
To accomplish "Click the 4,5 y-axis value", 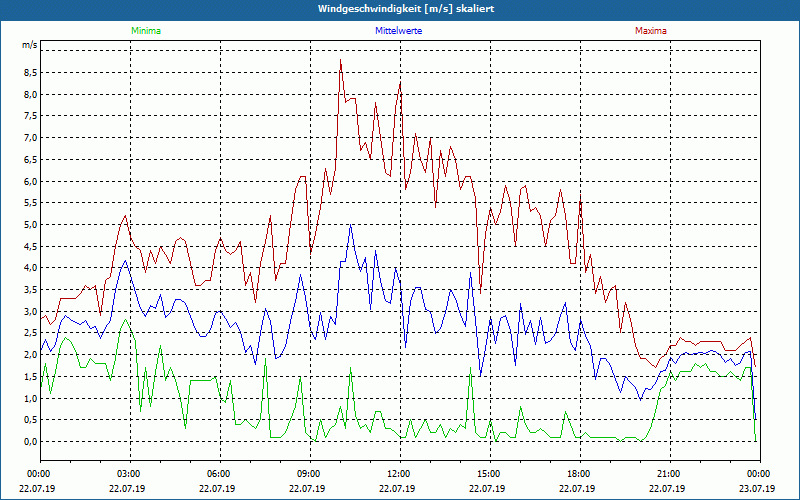I will point(30,246).
